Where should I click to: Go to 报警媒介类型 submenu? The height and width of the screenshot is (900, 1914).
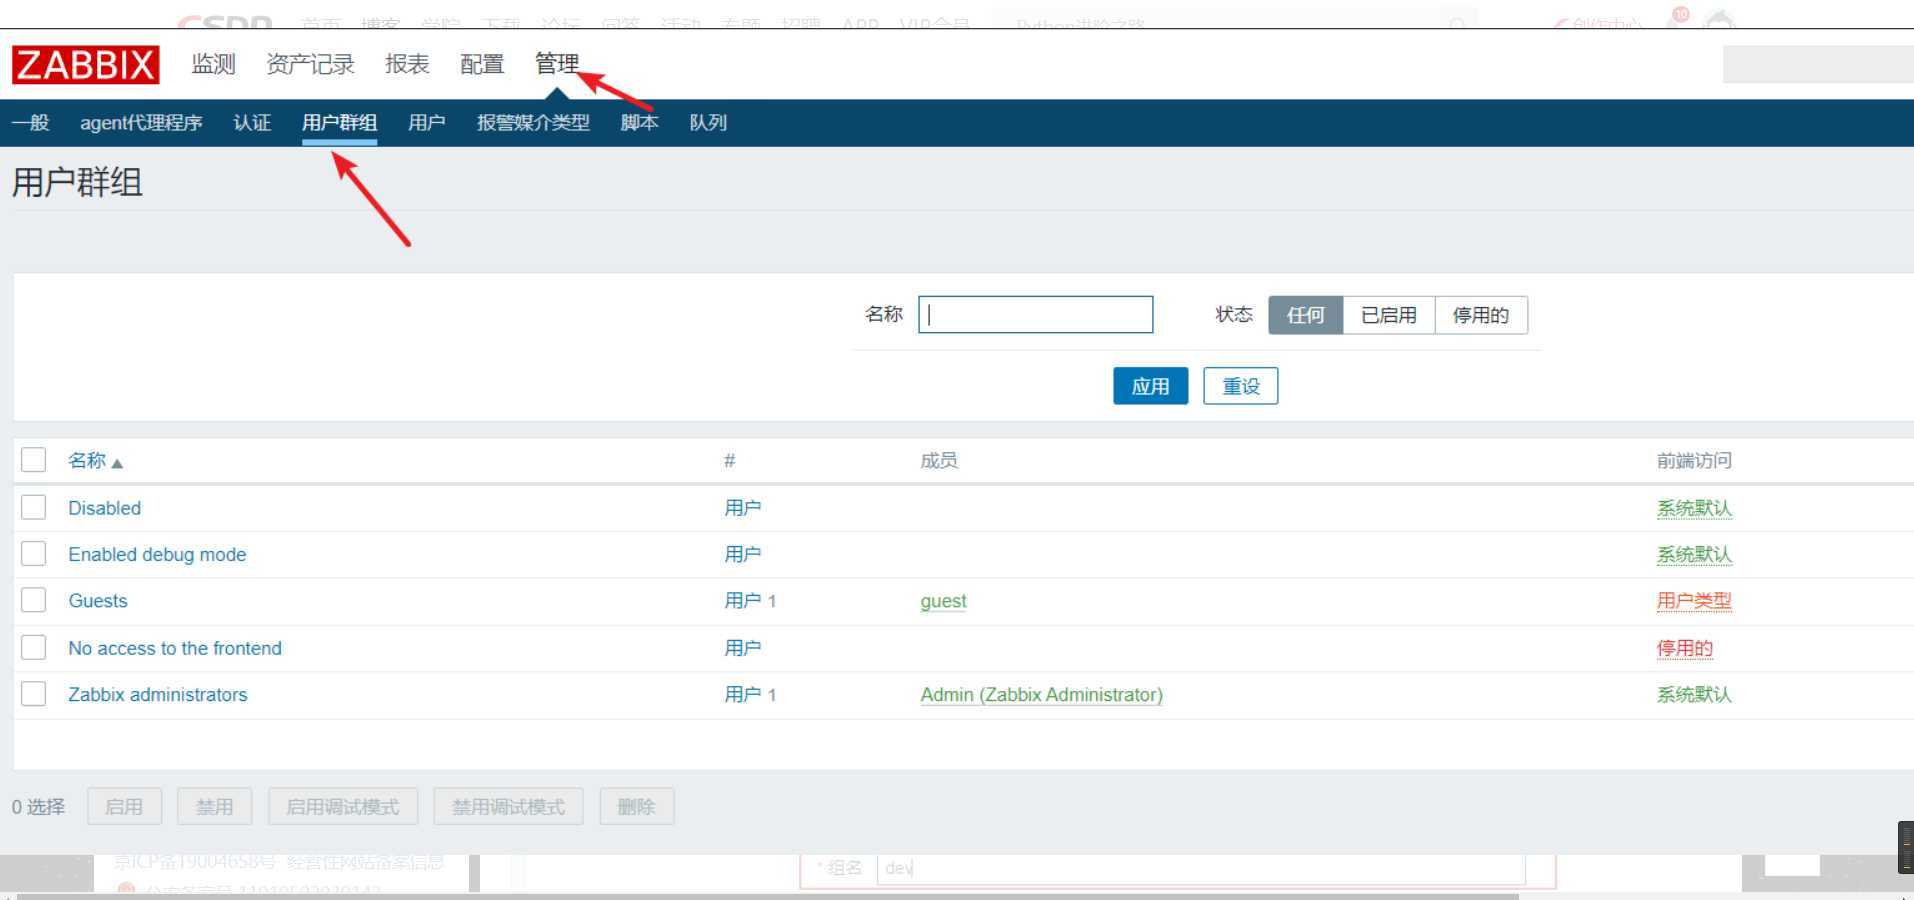tap(533, 122)
